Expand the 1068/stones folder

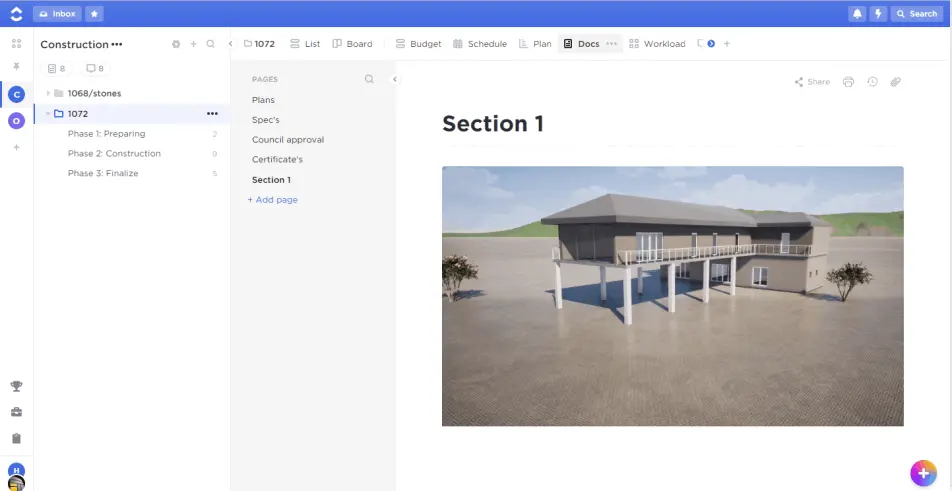48,93
